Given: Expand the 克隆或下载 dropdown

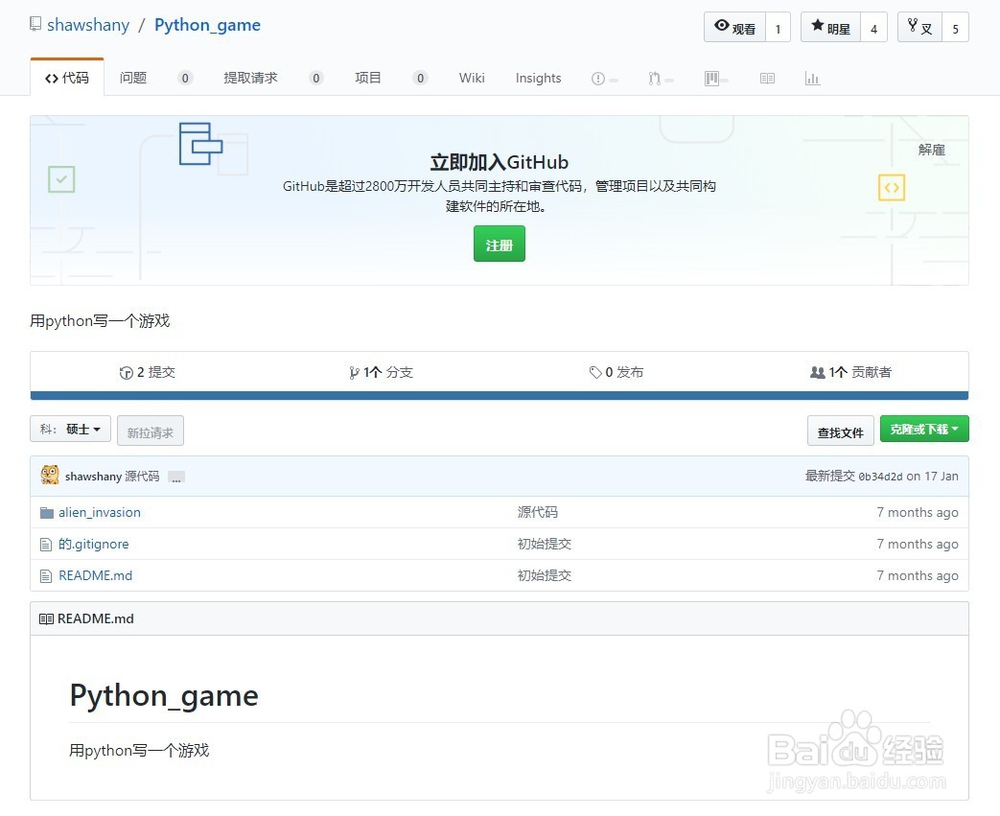Looking at the screenshot, I should coord(924,429).
